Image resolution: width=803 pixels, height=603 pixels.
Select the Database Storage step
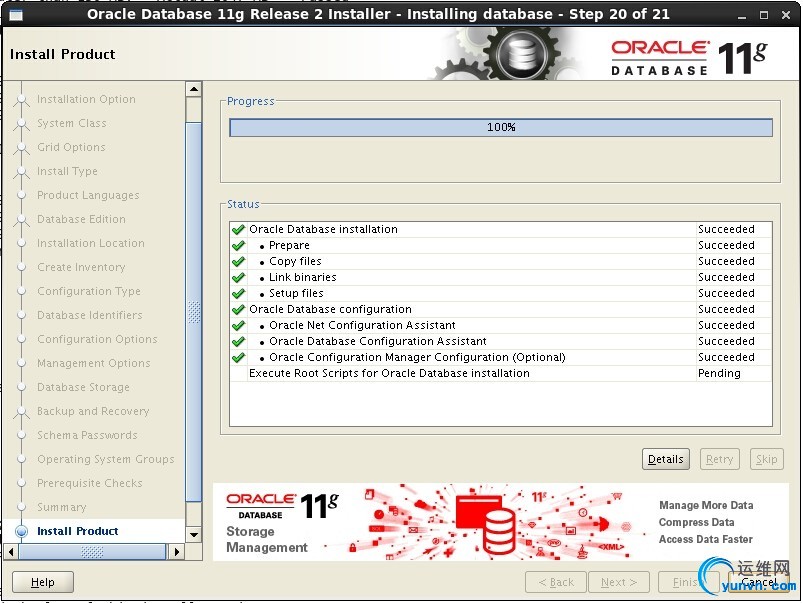[83, 387]
